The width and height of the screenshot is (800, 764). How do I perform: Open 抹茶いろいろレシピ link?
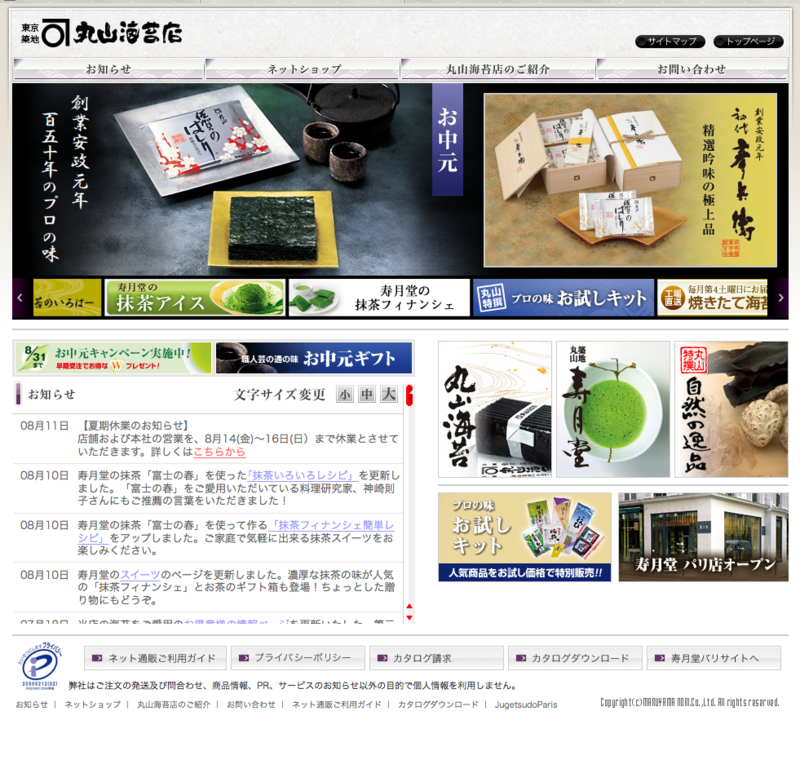click(303, 476)
